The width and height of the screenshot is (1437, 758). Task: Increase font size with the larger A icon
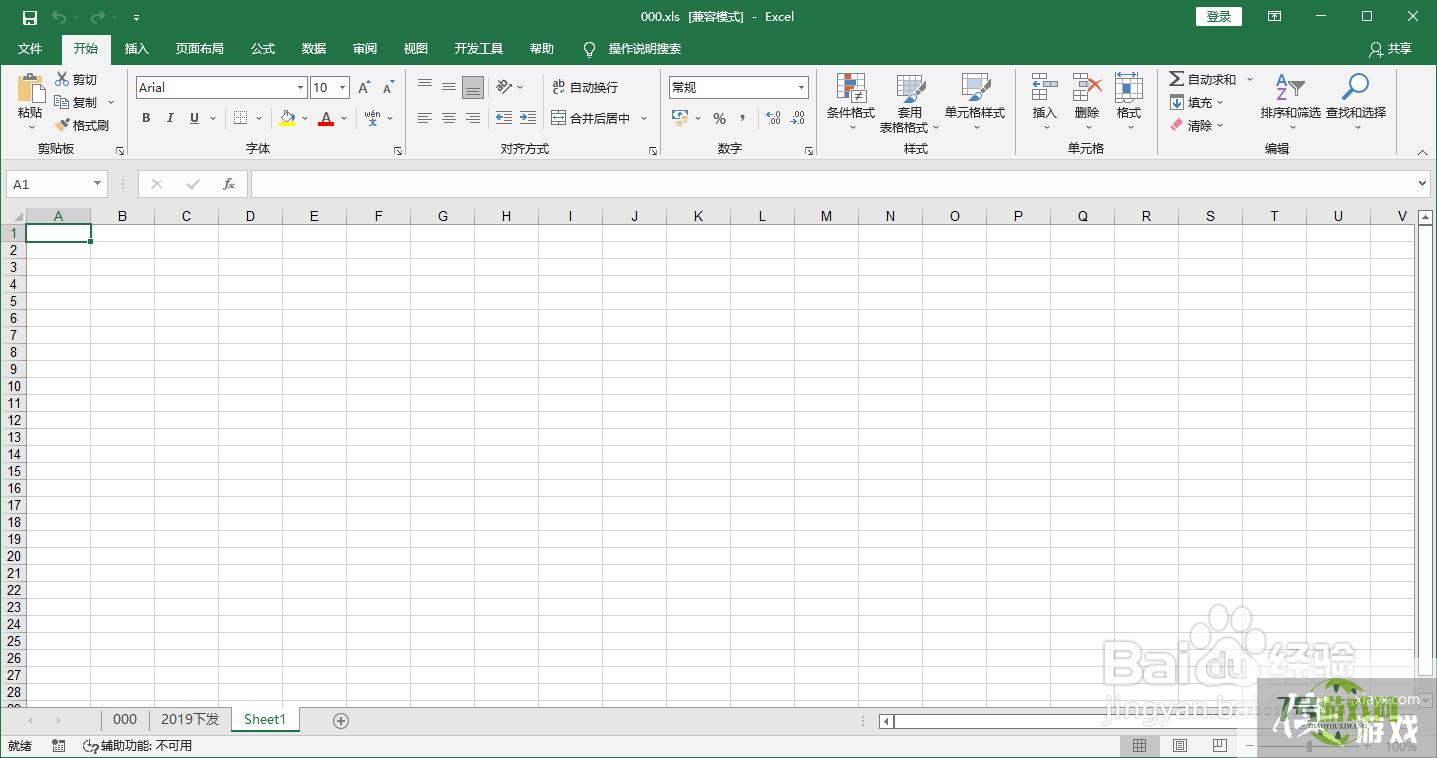point(364,88)
